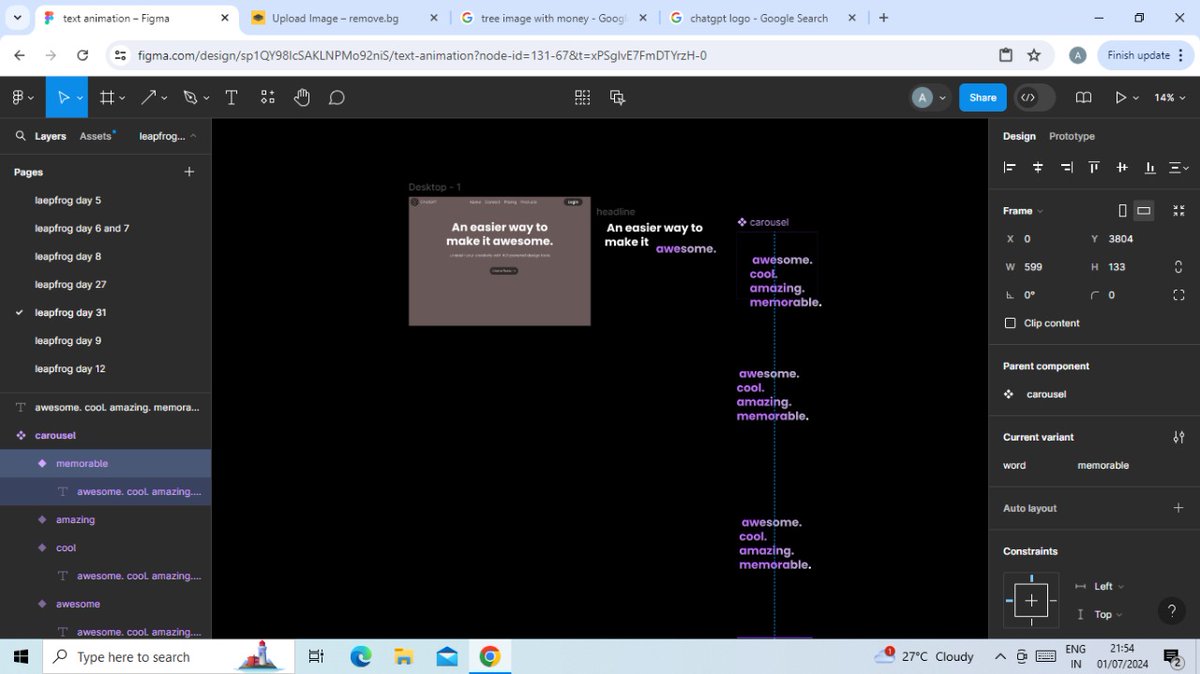Click the constraints box widget
Screen dimensions: 1200x674
point(1031,600)
